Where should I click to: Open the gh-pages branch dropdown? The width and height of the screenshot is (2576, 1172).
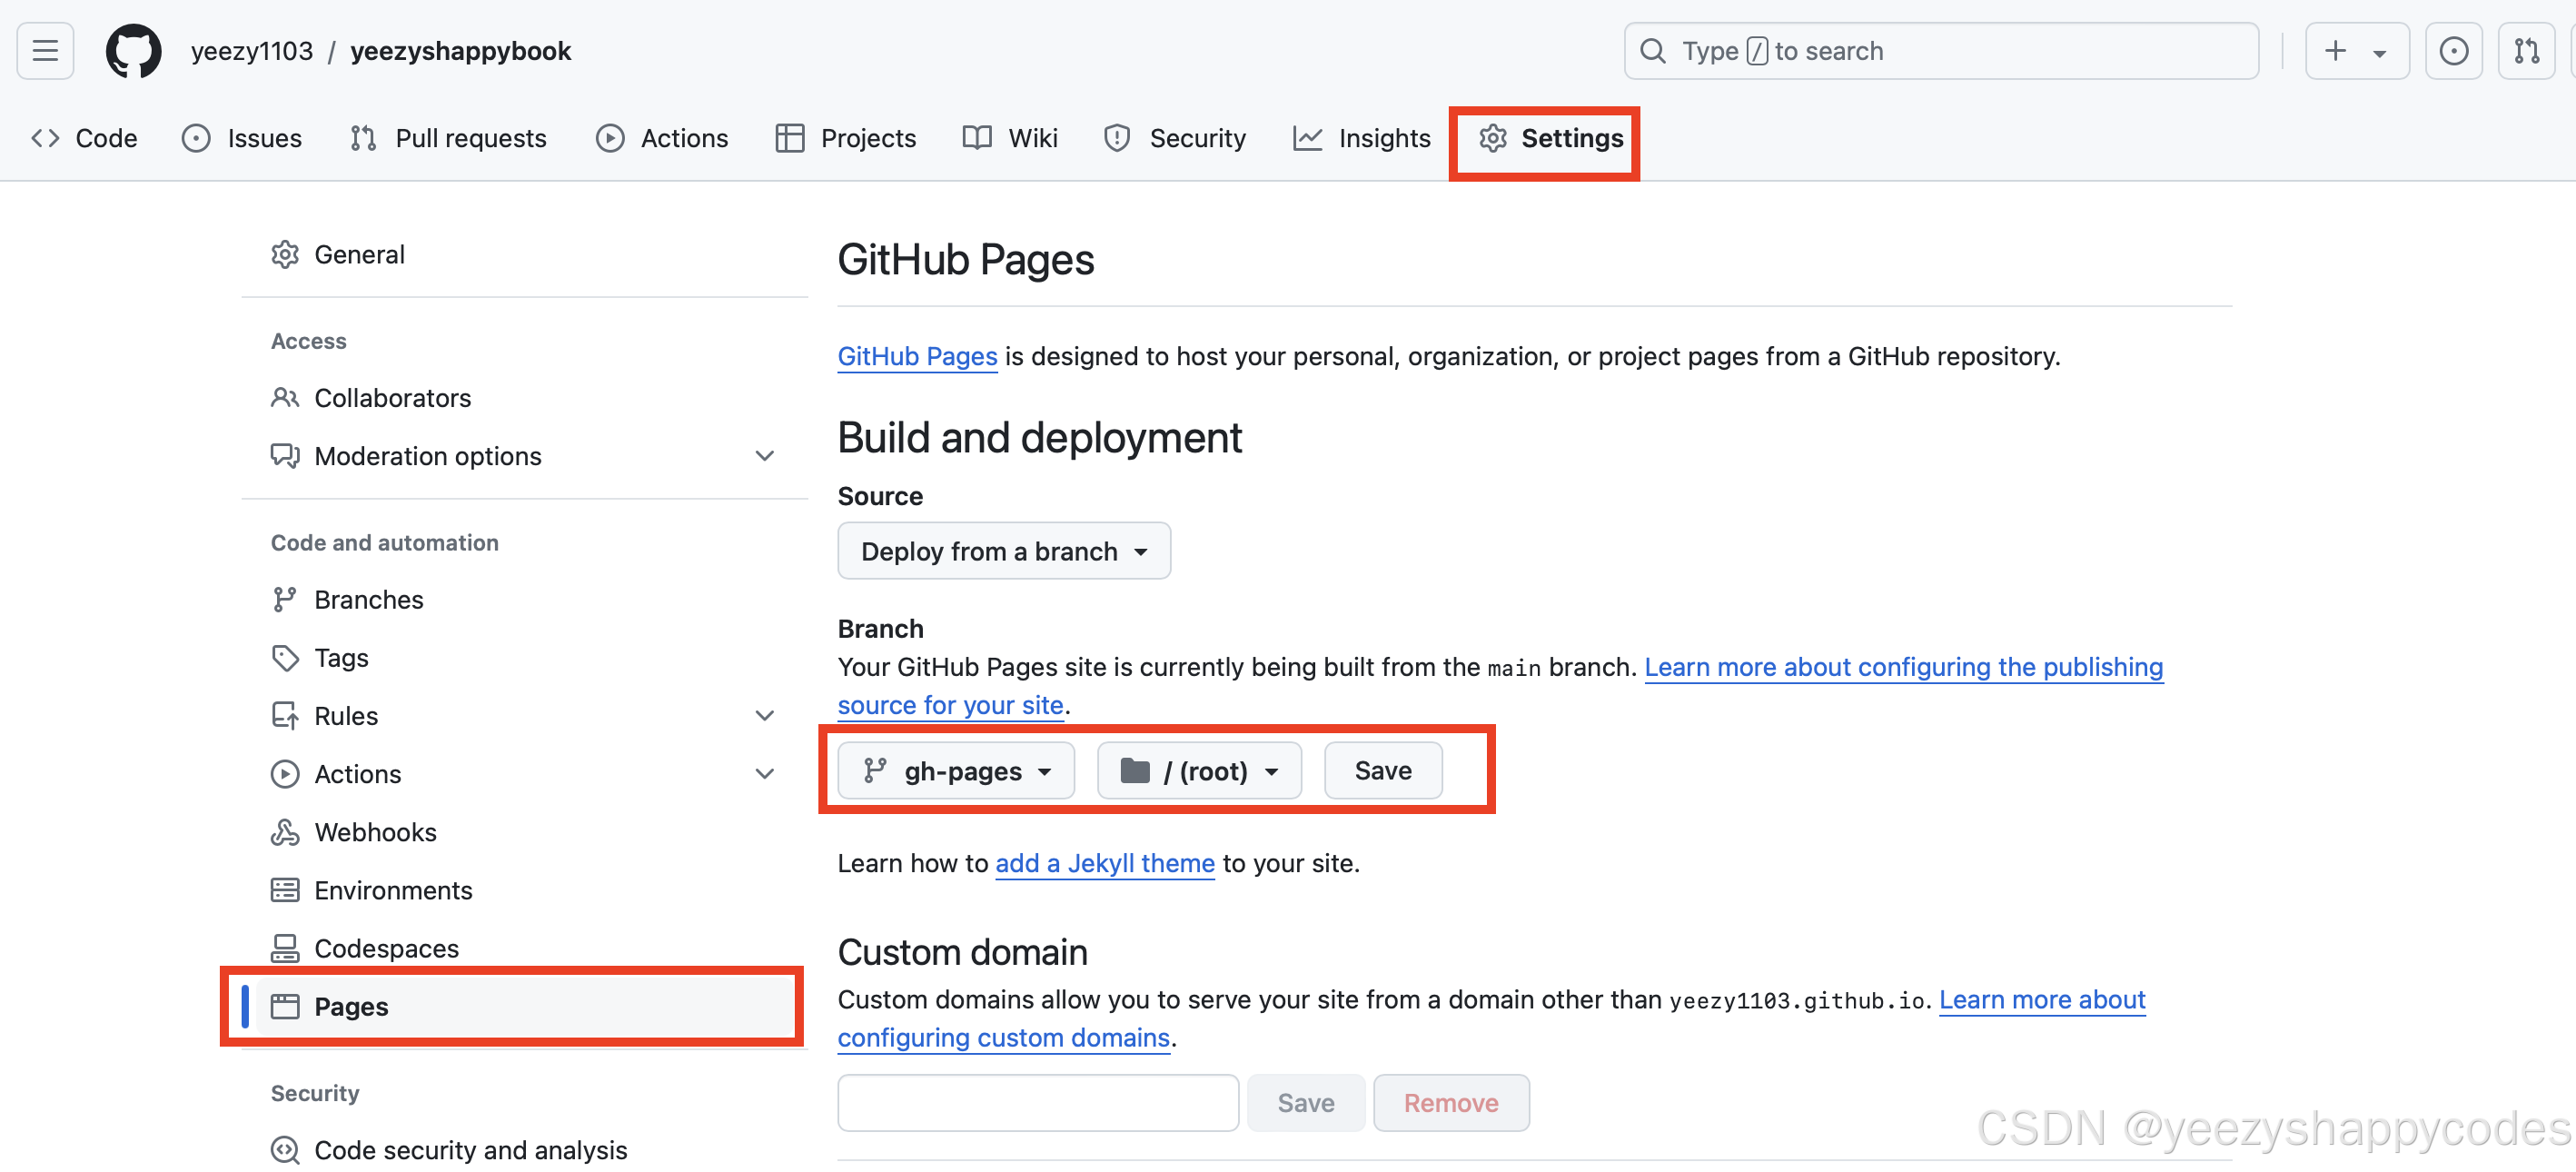click(x=956, y=770)
